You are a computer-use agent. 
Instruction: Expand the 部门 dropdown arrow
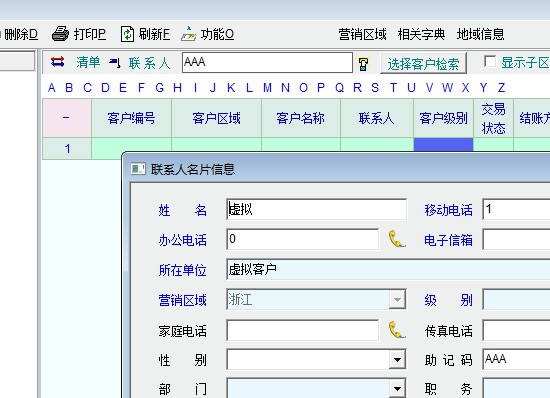[397, 388]
